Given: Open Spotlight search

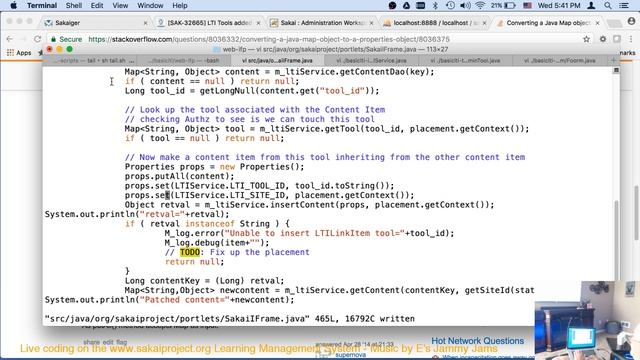Looking at the screenshot, I should click(x=608, y=5).
